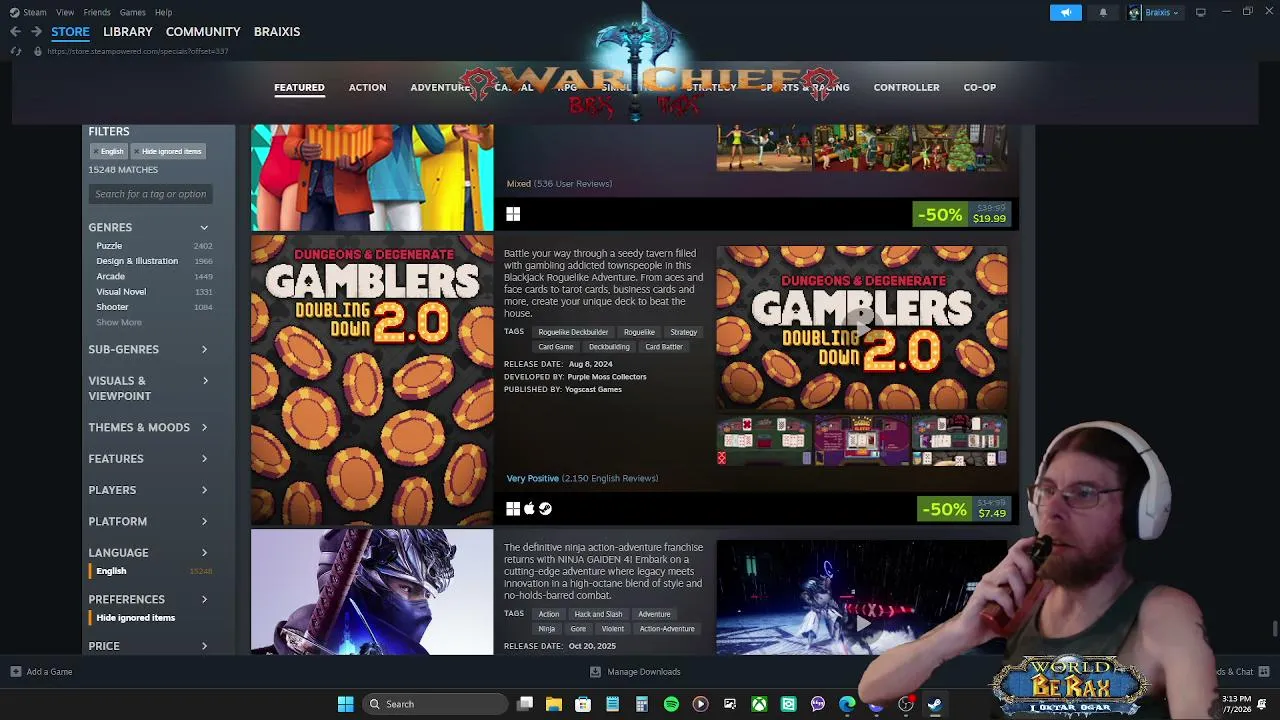Open Microsoft Edge from the taskbar
Viewport: 1280px width, 720px height.
coord(847,704)
